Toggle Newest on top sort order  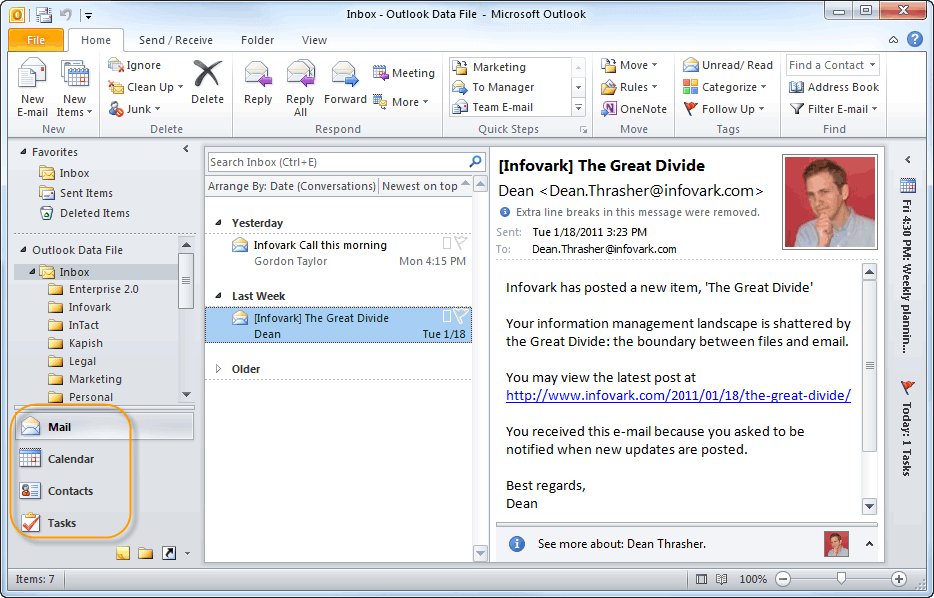426,186
